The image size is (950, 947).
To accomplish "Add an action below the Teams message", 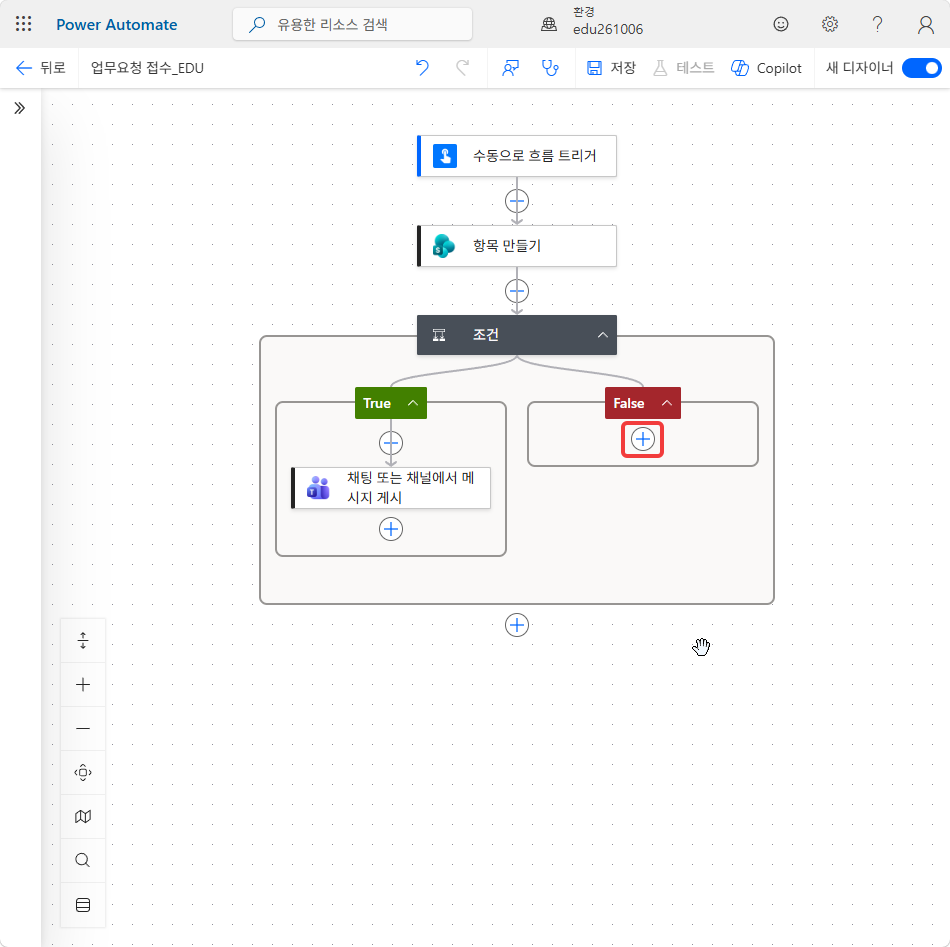I will [391, 529].
